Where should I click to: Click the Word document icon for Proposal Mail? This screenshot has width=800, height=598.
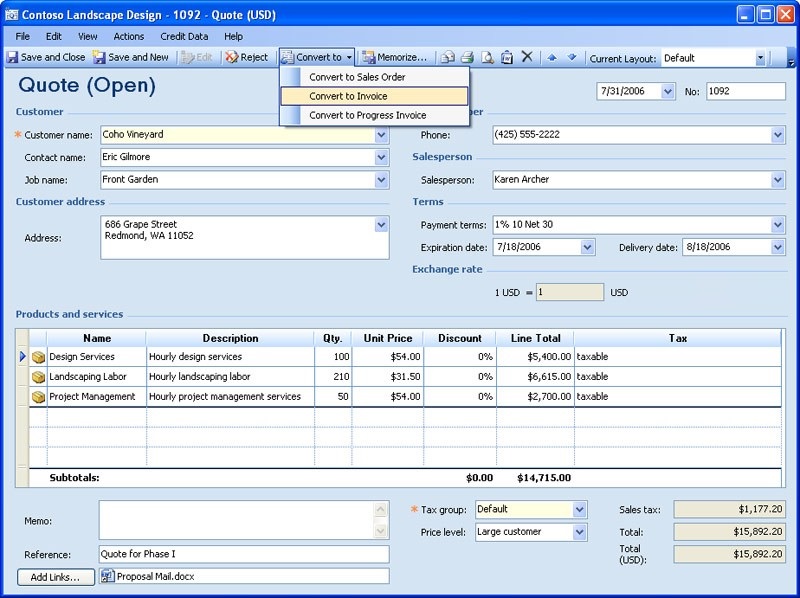[107, 577]
